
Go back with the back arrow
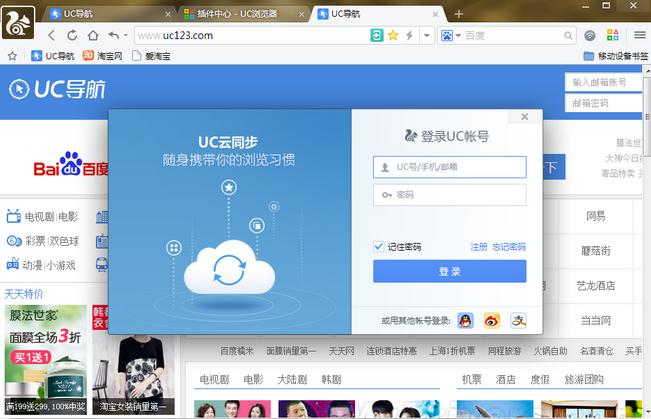pos(51,35)
